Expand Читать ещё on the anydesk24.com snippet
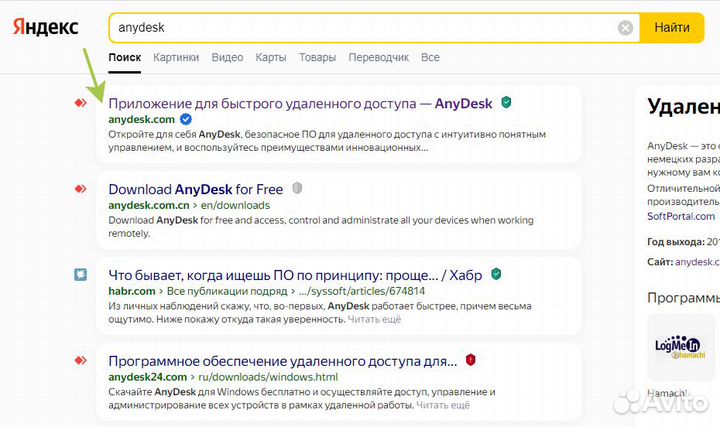Viewport: 720px width, 427px height. (x=443, y=405)
